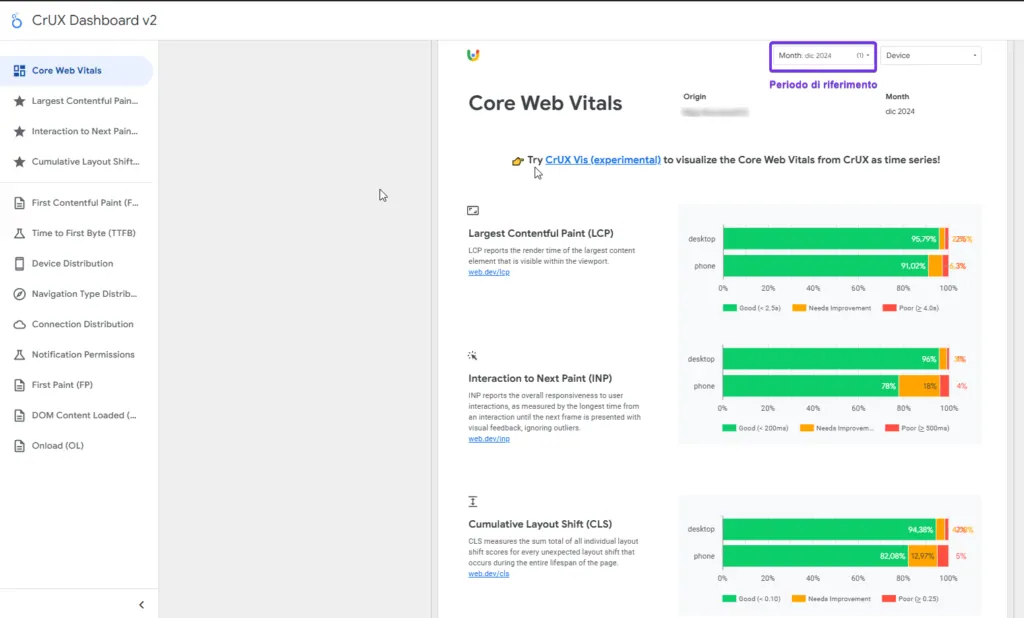Click the First Paint document icon
This screenshot has width=1024, height=618.
click(20, 385)
